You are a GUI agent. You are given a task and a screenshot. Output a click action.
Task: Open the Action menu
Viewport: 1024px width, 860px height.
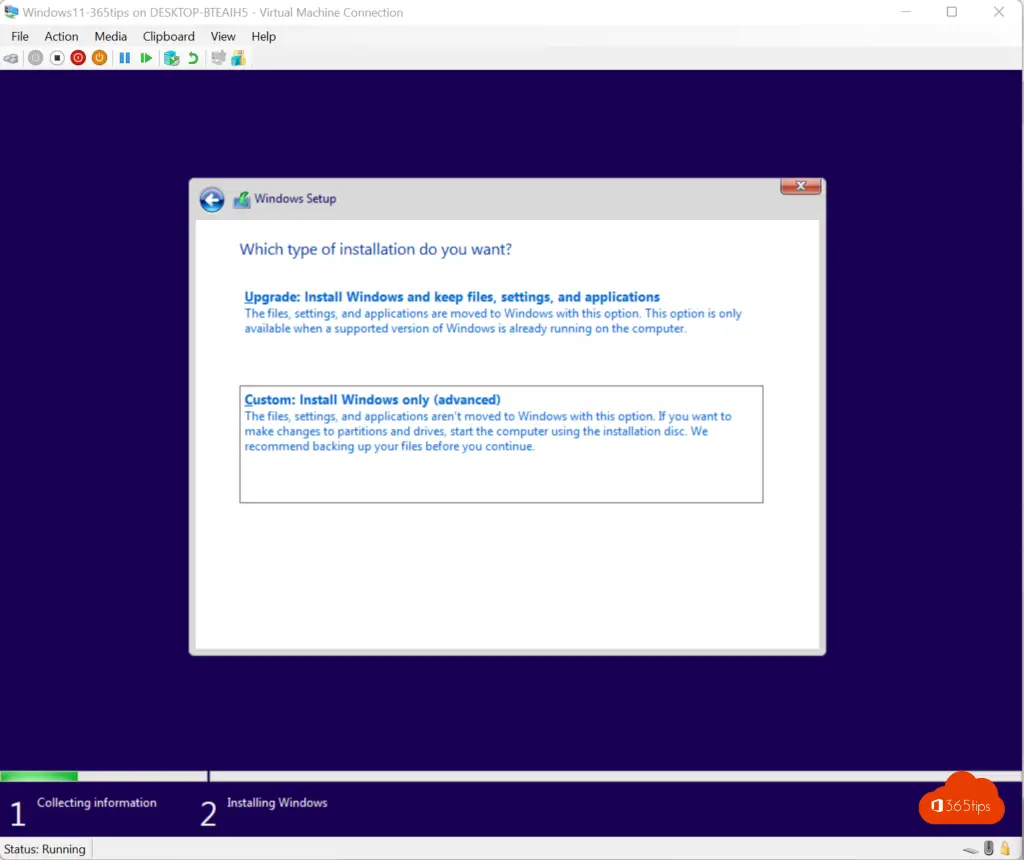61,36
